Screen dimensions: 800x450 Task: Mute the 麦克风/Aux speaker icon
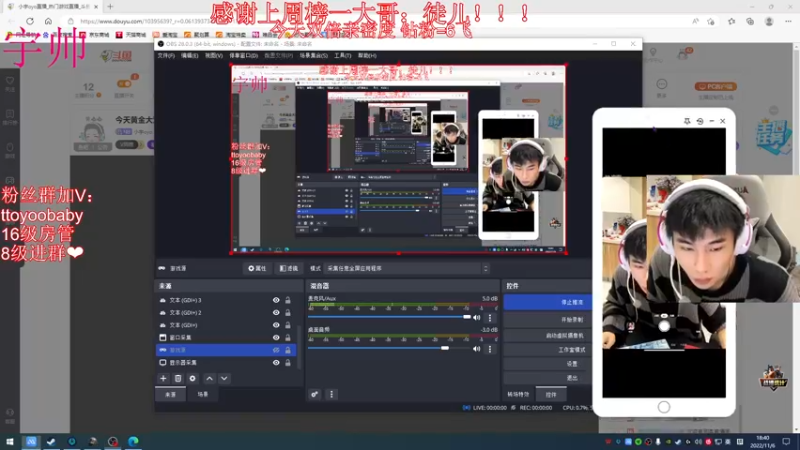(x=477, y=317)
